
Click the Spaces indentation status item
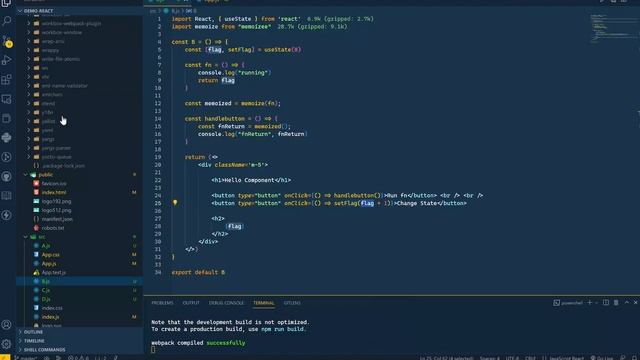click(x=489, y=358)
